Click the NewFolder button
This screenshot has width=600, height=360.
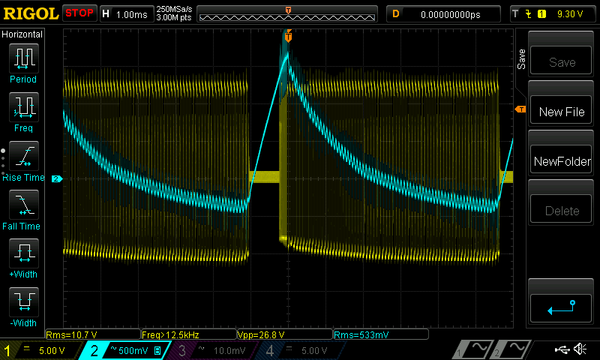point(561,161)
